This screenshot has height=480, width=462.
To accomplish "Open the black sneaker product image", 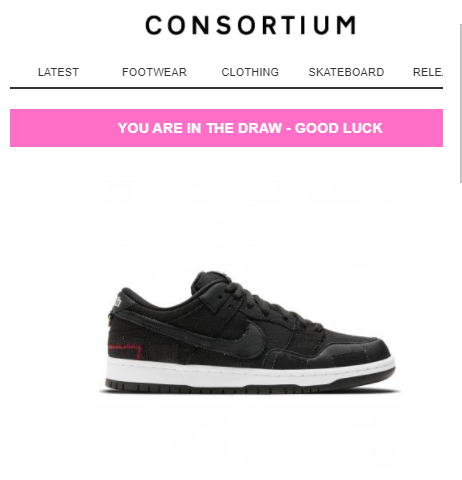I will point(250,332).
